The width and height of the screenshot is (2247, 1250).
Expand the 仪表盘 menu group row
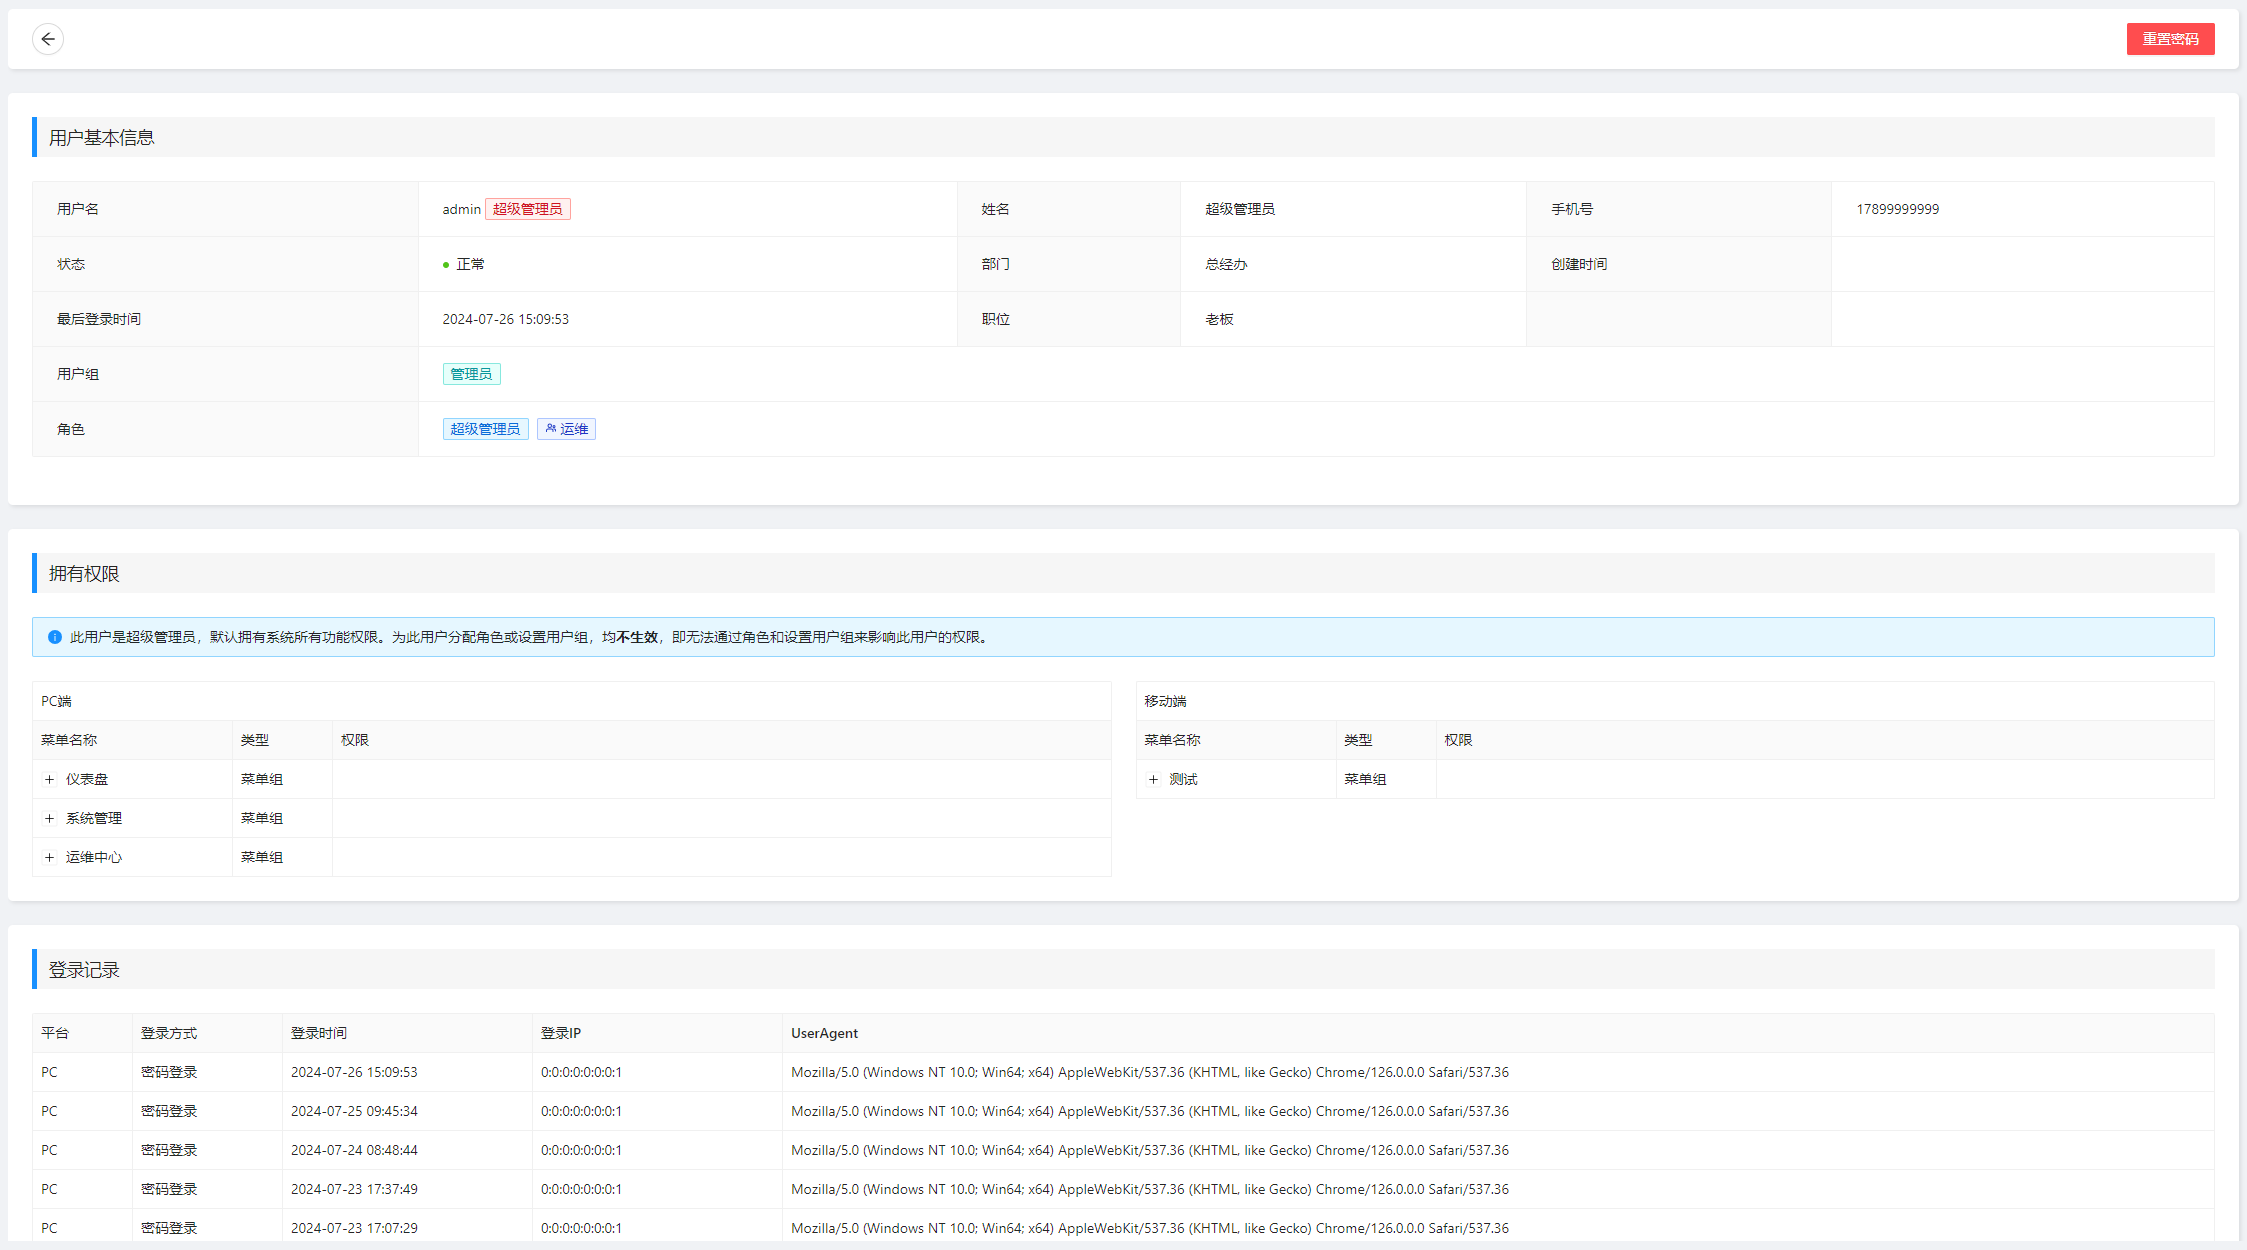[x=49, y=779]
